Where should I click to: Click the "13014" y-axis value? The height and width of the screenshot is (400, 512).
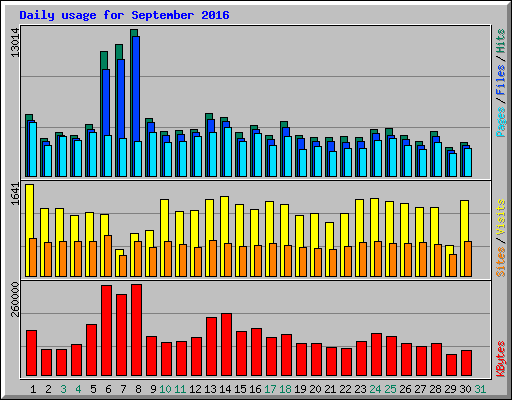[x=15, y=42]
